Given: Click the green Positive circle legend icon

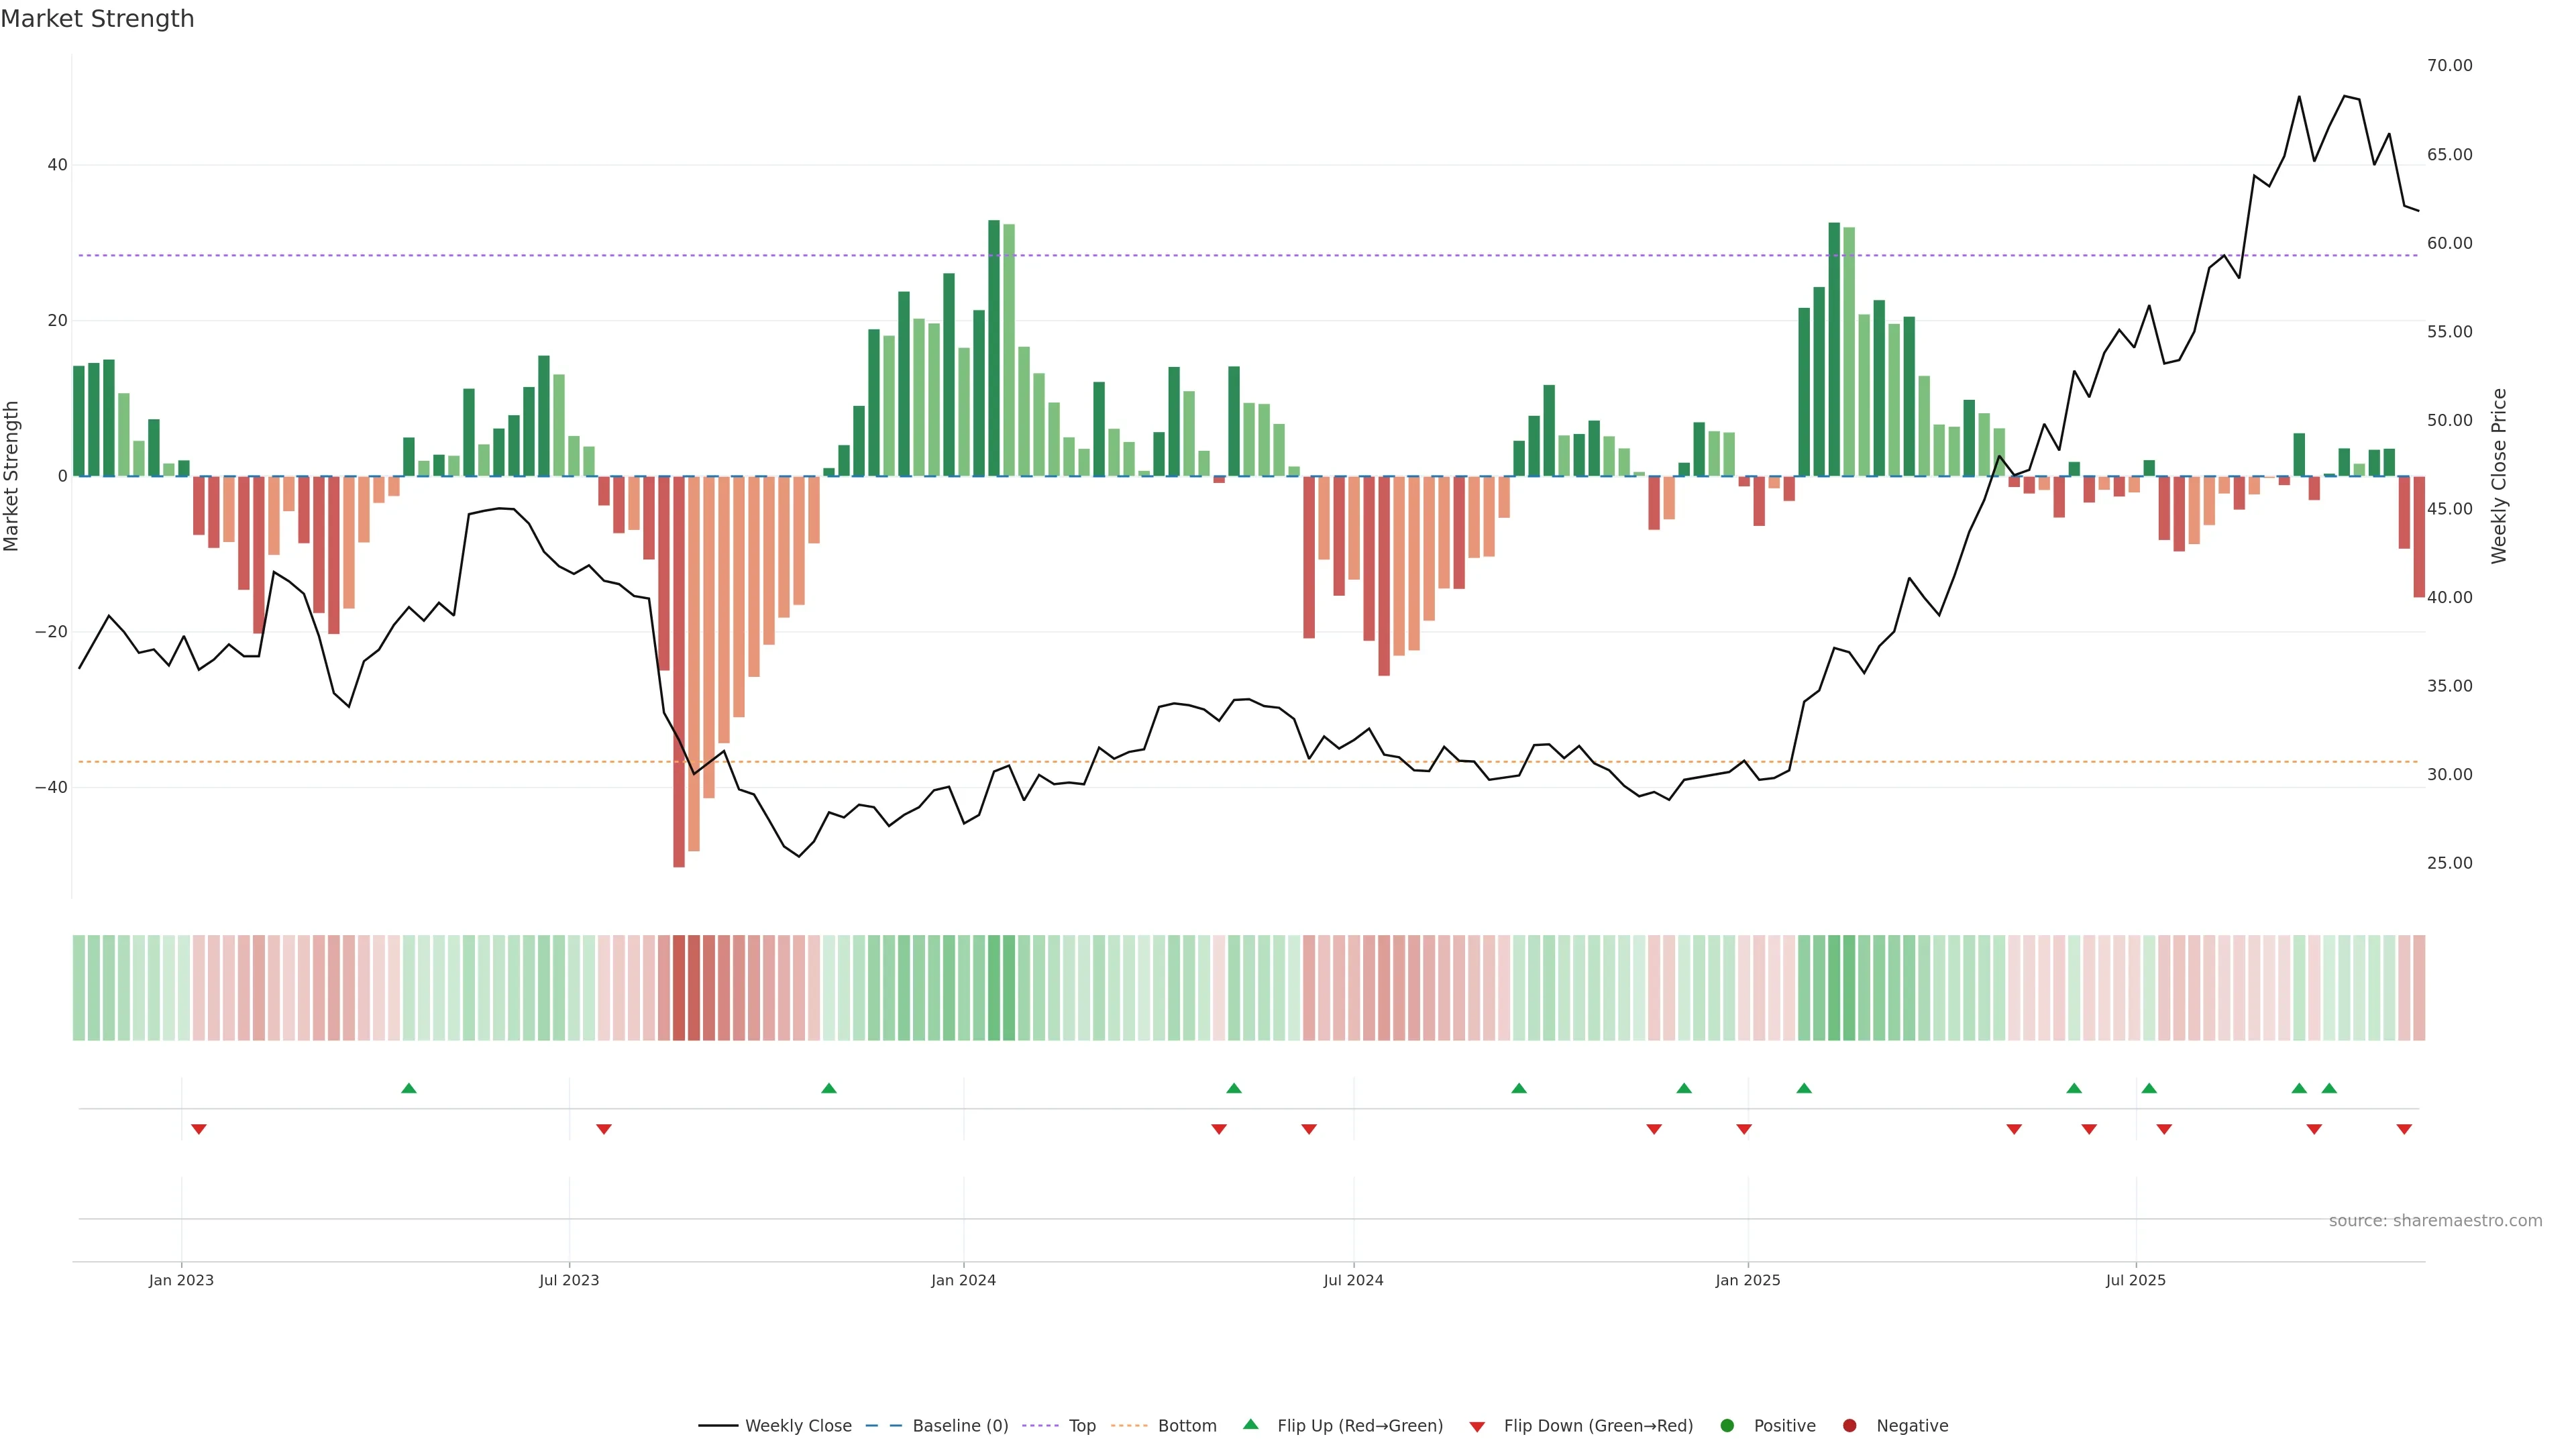Looking at the screenshot, I should (1727, 1425).
